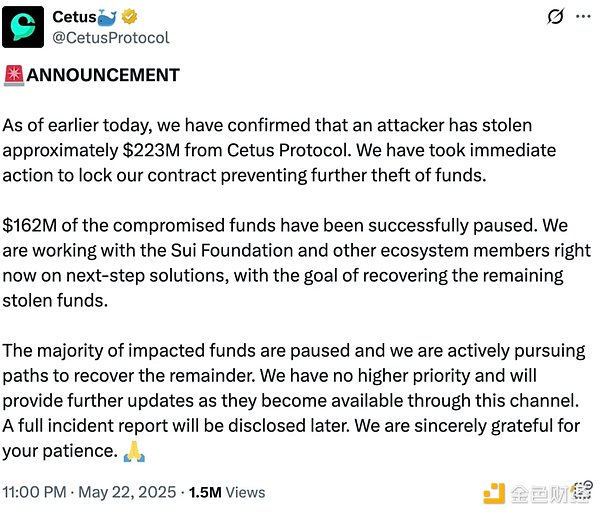
Task: Click the Cetus profile avatar
Action: click(x=24, y=27)
